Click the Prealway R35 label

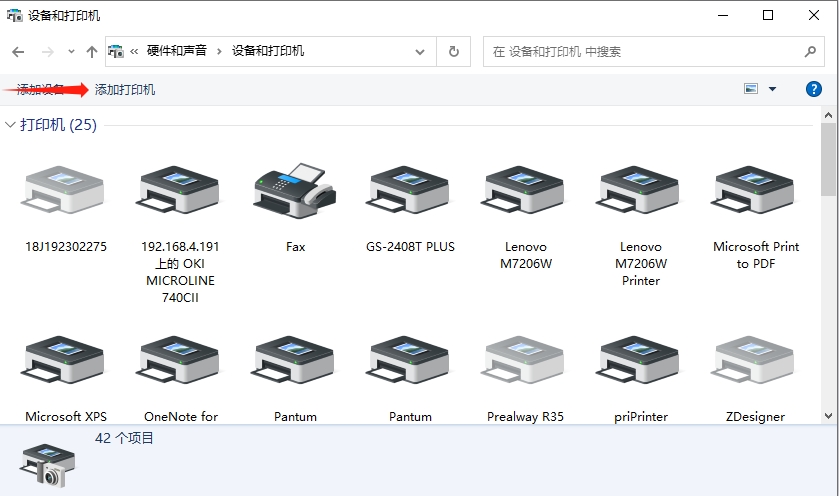tap(525, 416)
